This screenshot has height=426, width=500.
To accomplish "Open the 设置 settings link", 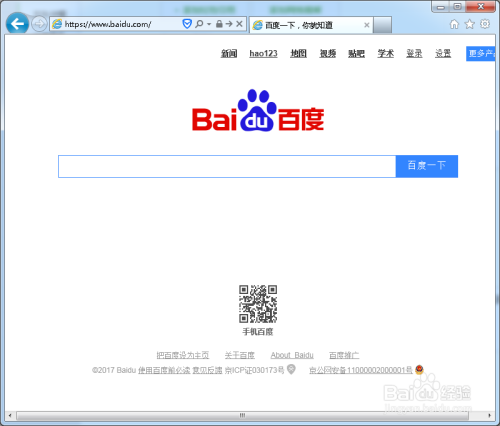I will coord(443,53).
